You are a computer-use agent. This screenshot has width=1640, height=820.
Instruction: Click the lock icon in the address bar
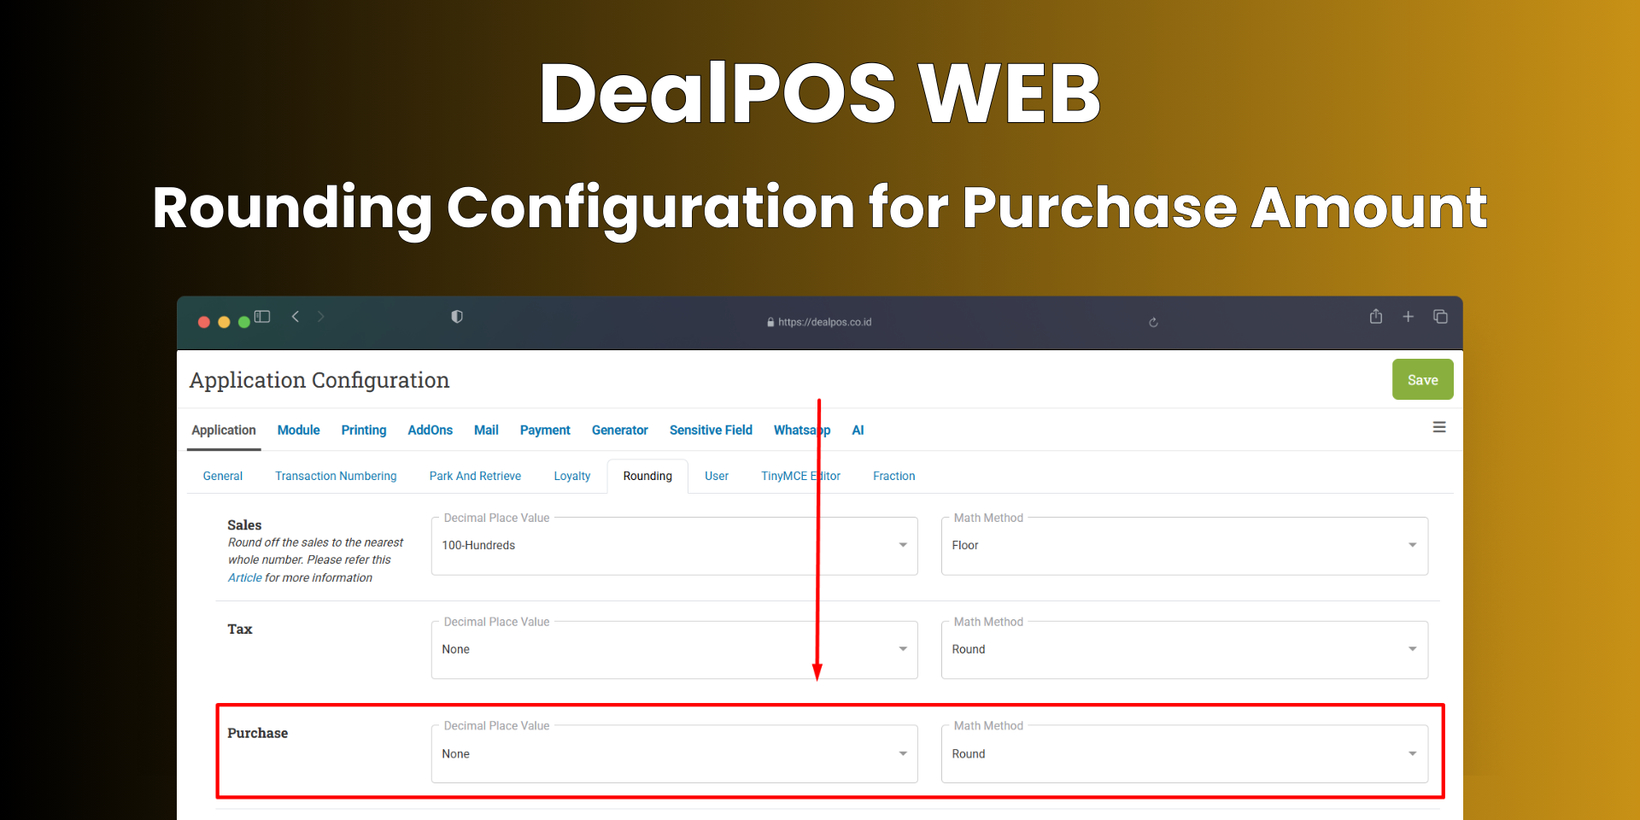click(770, 322)
